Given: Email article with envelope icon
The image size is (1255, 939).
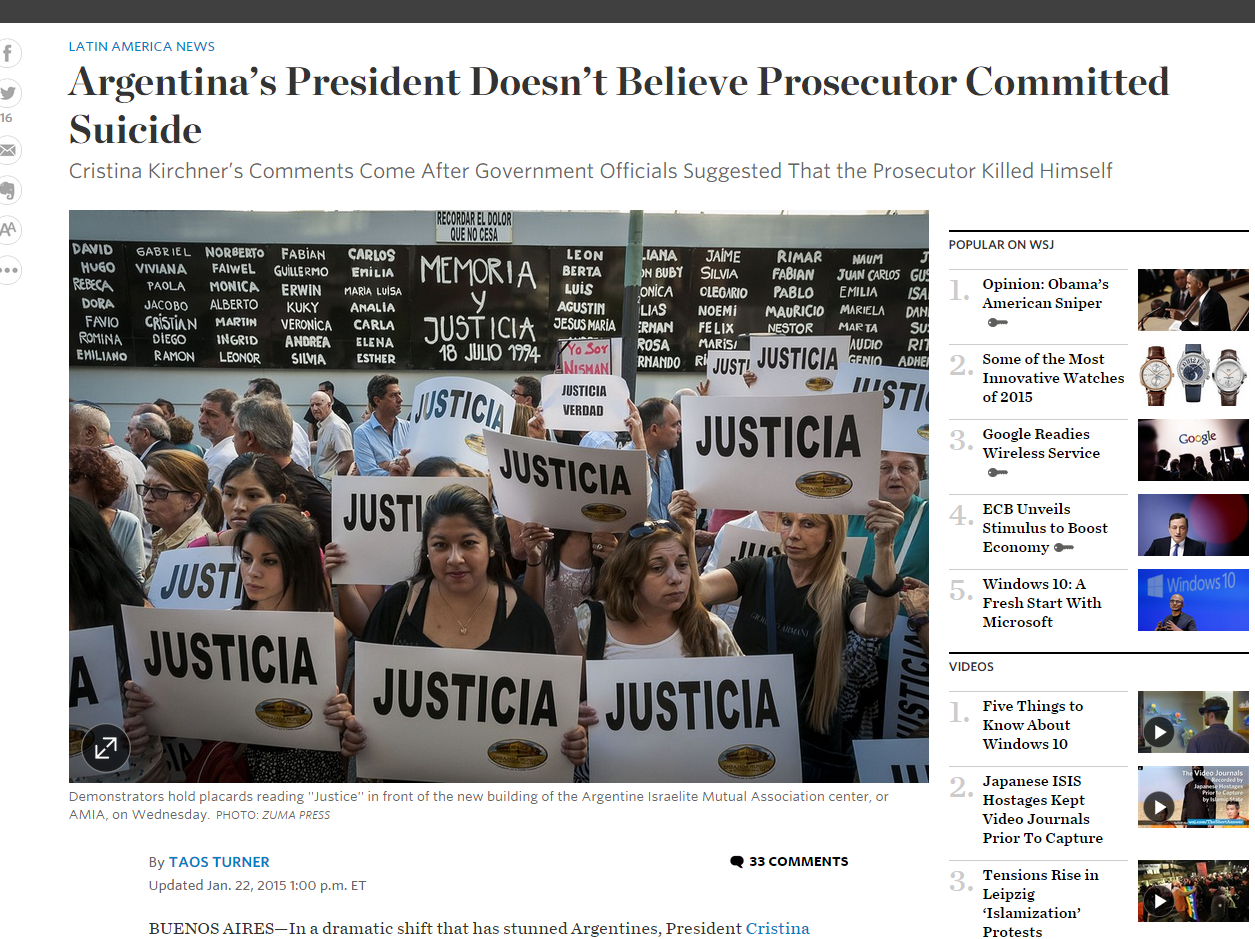Looking at the screenshot, I should coord(7,151).
